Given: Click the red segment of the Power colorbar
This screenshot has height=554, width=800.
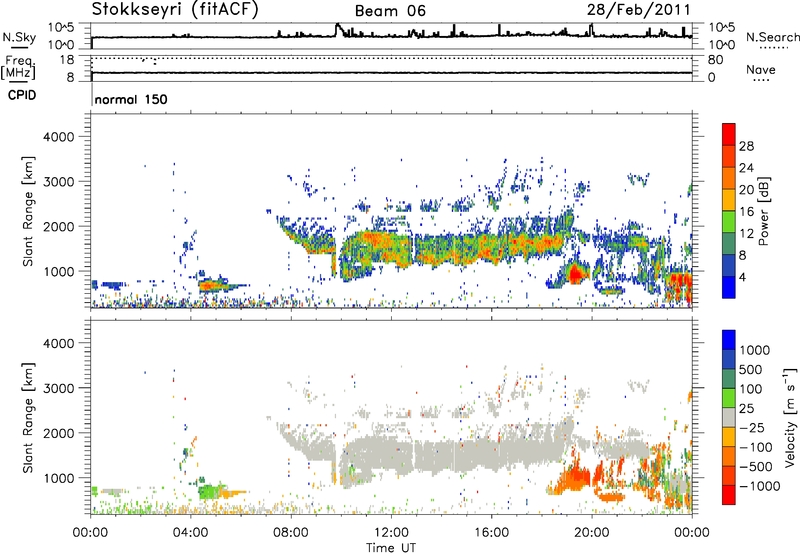Looking at the screenshot, I should (x=729, y=134).
